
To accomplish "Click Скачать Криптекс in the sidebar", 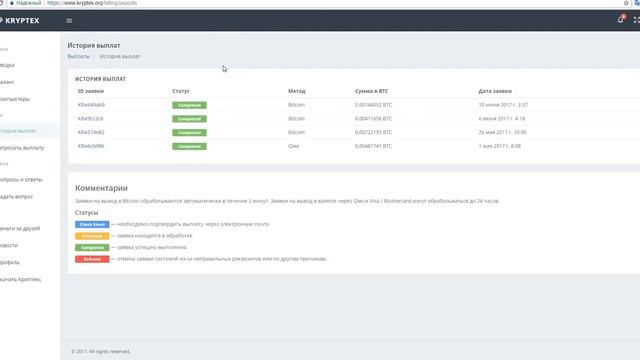I will (20, 279).
